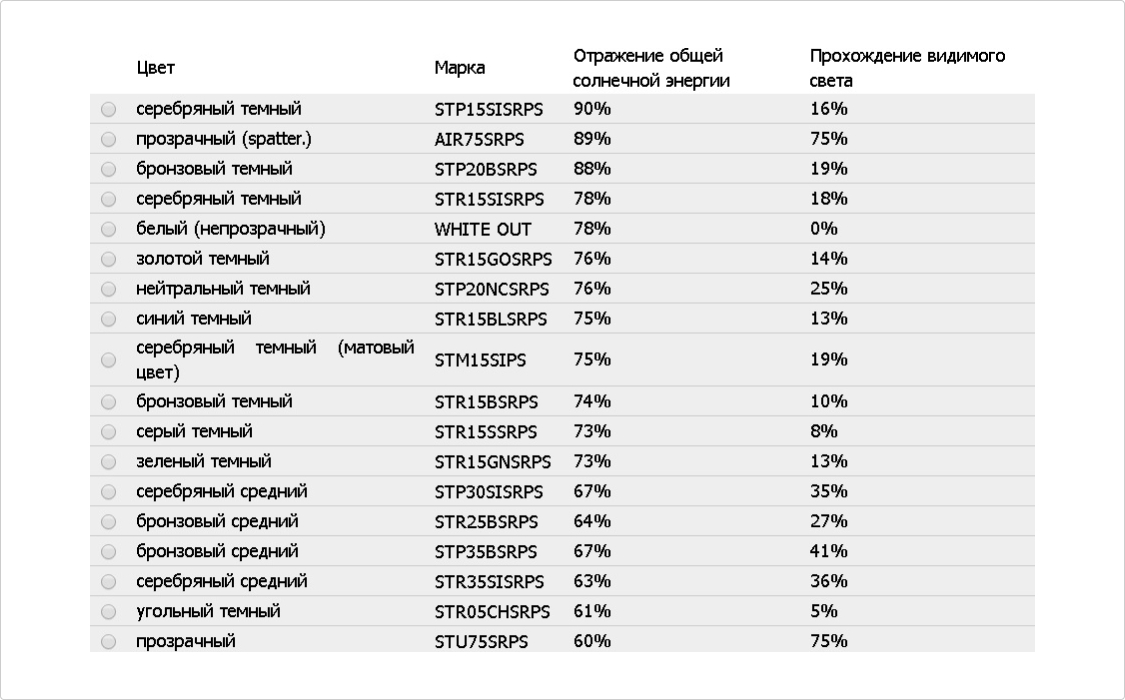Select угольный темный radio button

108,612
